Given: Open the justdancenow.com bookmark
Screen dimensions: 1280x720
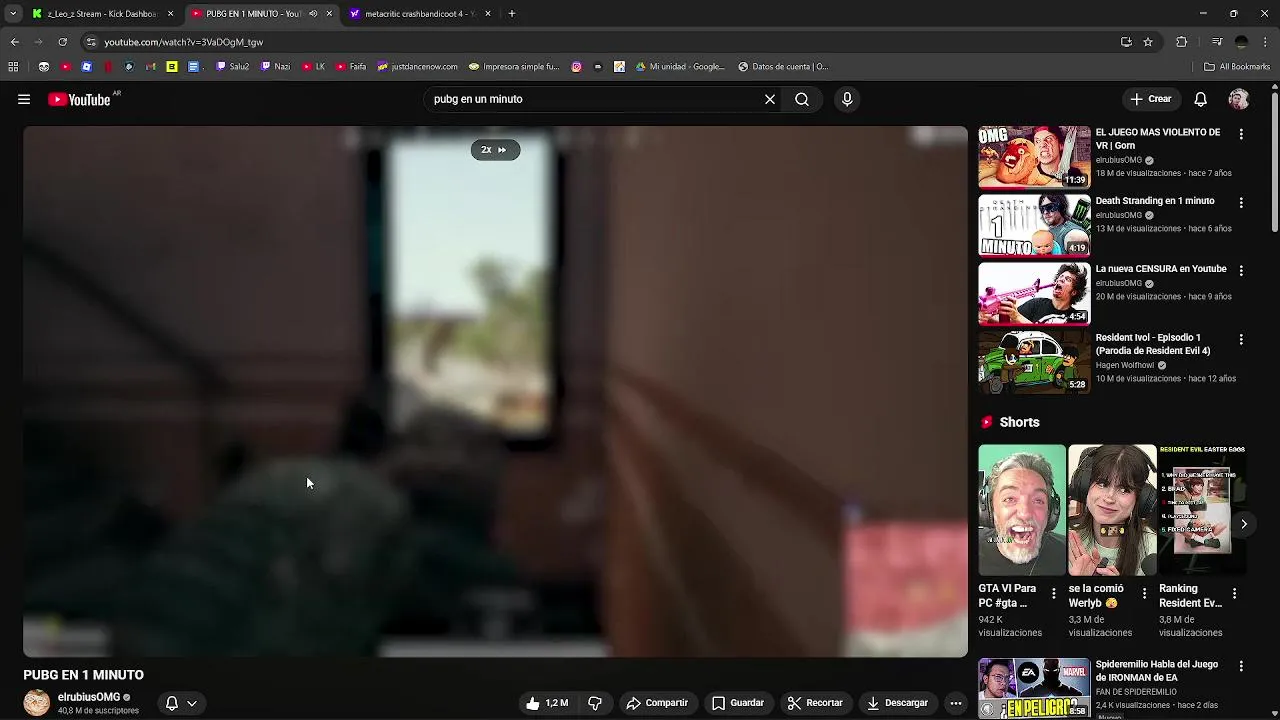Looking at the screenshot, I should [x=417, y=67].
